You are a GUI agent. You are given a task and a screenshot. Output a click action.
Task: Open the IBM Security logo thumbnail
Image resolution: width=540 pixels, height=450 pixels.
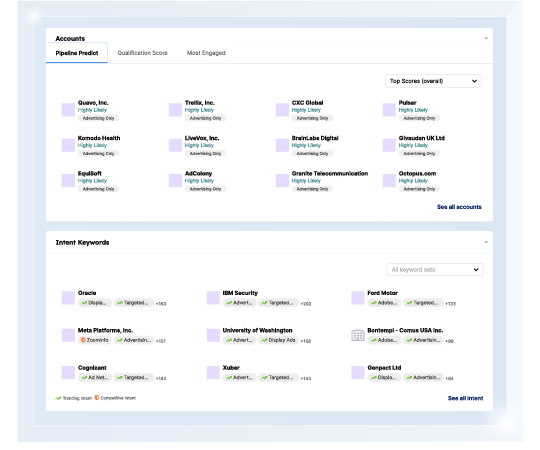[x=213, y=298]
